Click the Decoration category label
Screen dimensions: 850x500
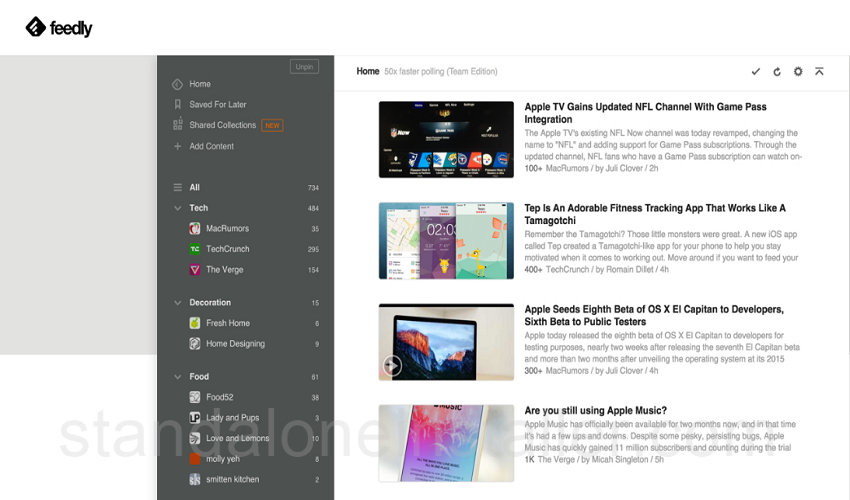tap(210, 303)
